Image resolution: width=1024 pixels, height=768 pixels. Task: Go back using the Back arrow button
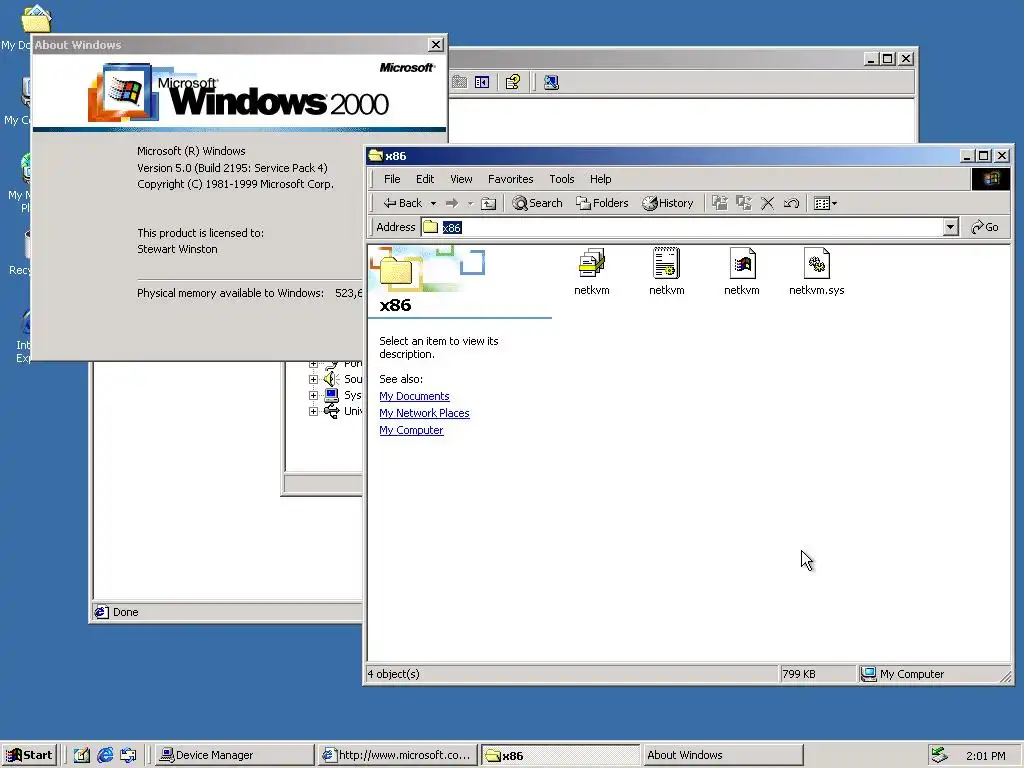(x=403, y=203)
